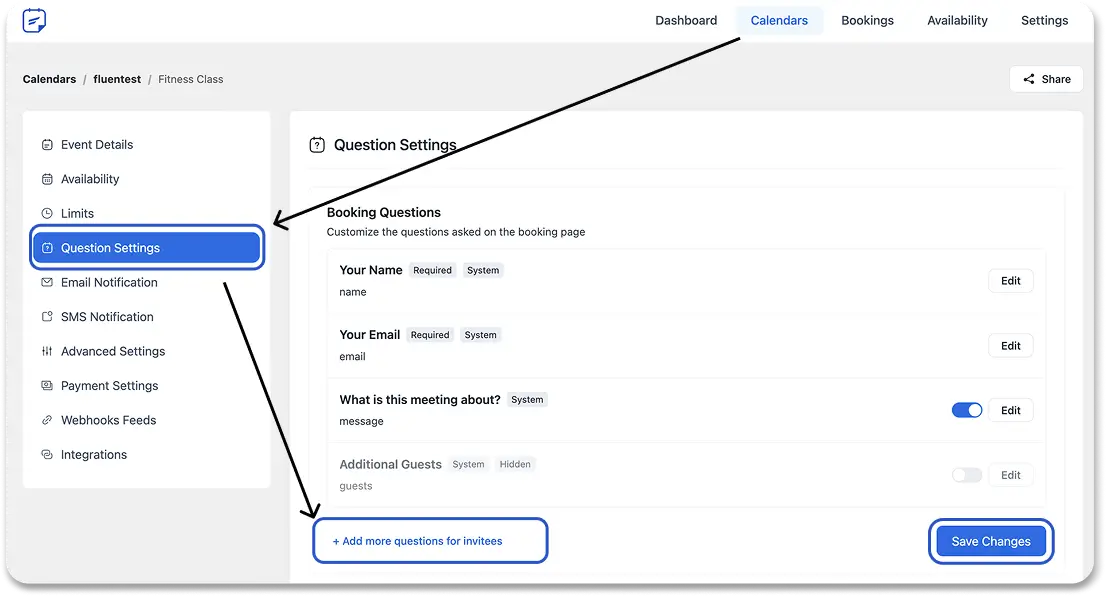Open Integrations in the sidebar
Viewport: 1106px width, 596px height.
click(146, 455)
